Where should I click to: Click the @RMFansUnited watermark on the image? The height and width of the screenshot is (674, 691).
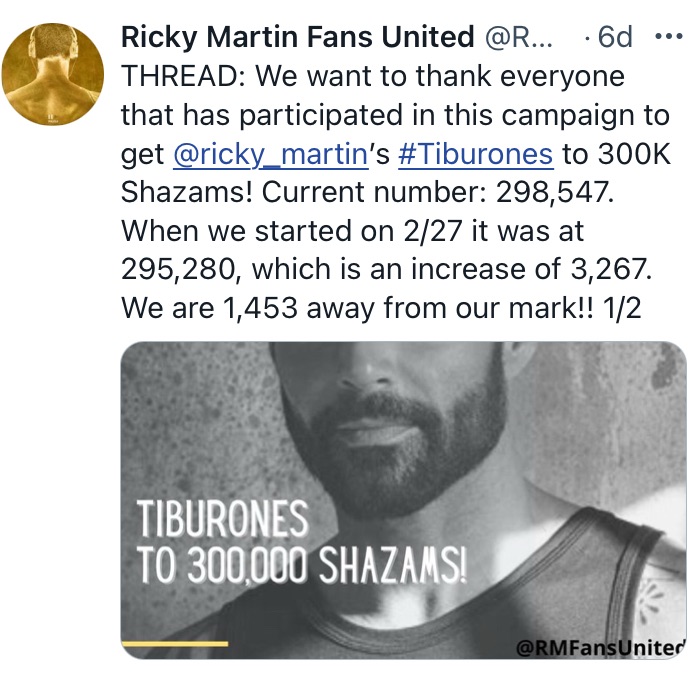(600, 648)
